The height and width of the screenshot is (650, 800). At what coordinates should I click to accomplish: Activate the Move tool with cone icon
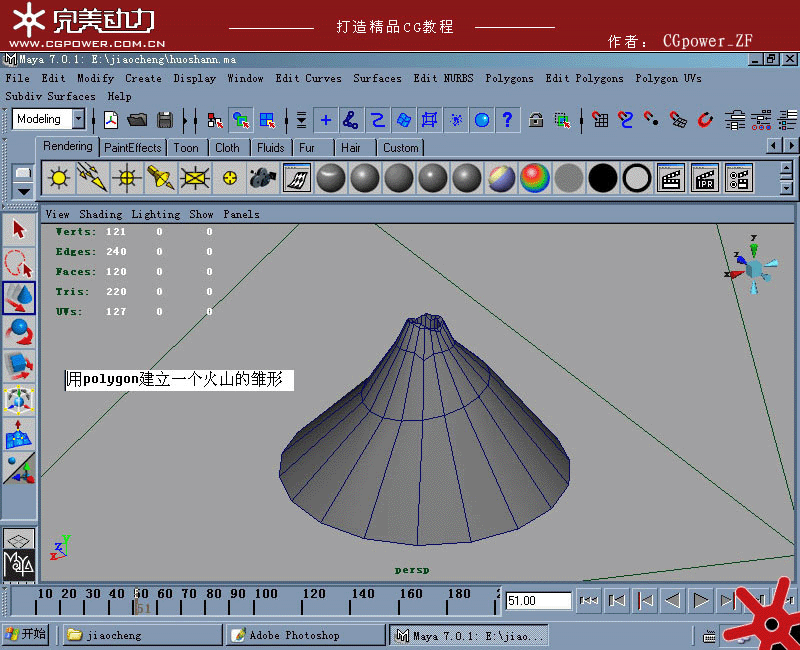[x=19, y=298]
